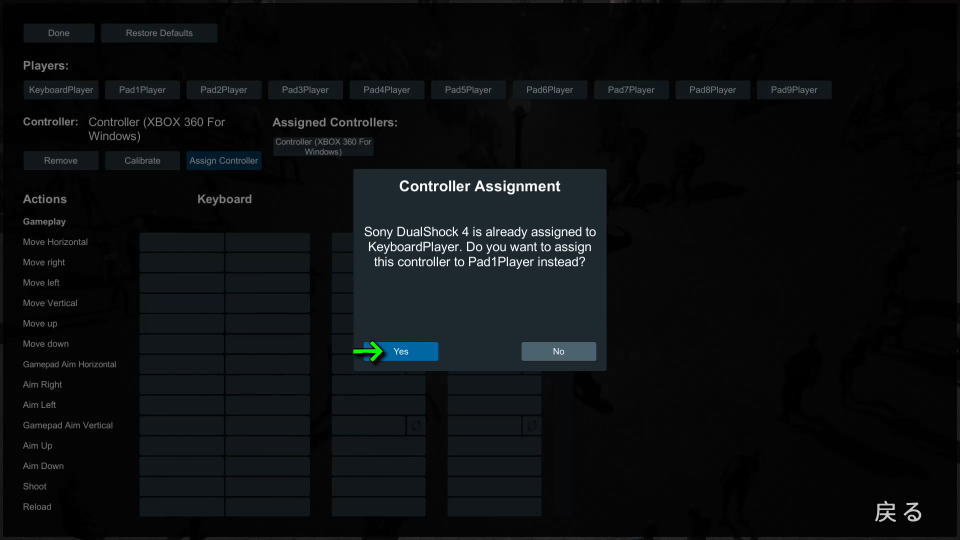This screenshot has height=540, width=960.
Task: Click the Assign Controller button
Action: tap(223, 160)
